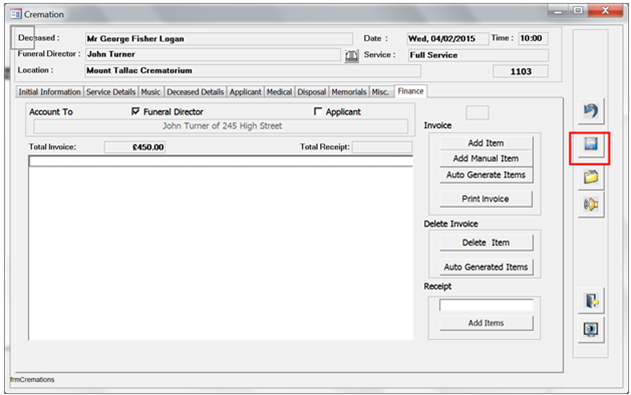Switch to the Initial Information tab
The width and height of the screenshot is (631, 395).
click(x=49, y=92)
